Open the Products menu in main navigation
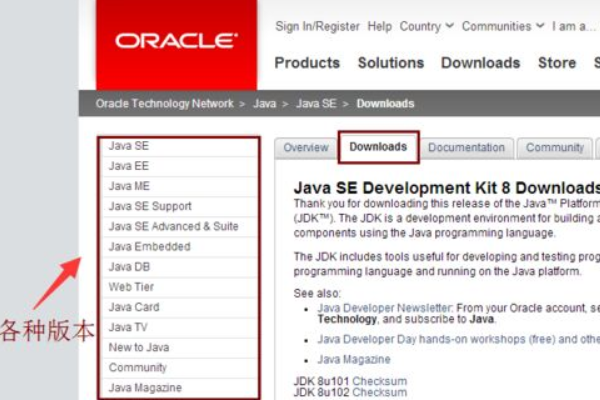The image size is (600, 400). (x=307, y=63)
